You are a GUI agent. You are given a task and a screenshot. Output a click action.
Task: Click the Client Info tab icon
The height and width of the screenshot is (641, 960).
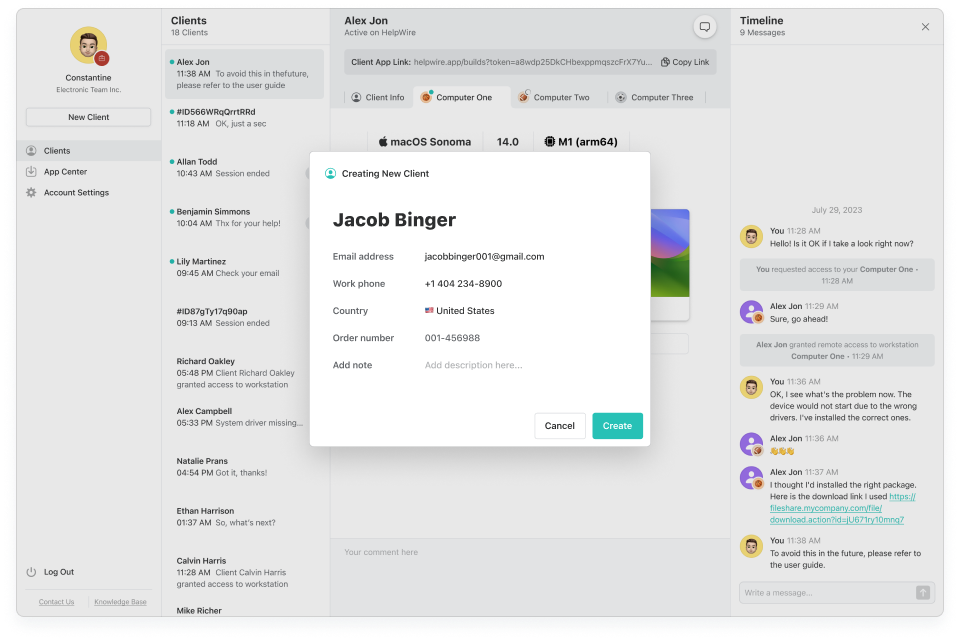[x=356, y=97]
